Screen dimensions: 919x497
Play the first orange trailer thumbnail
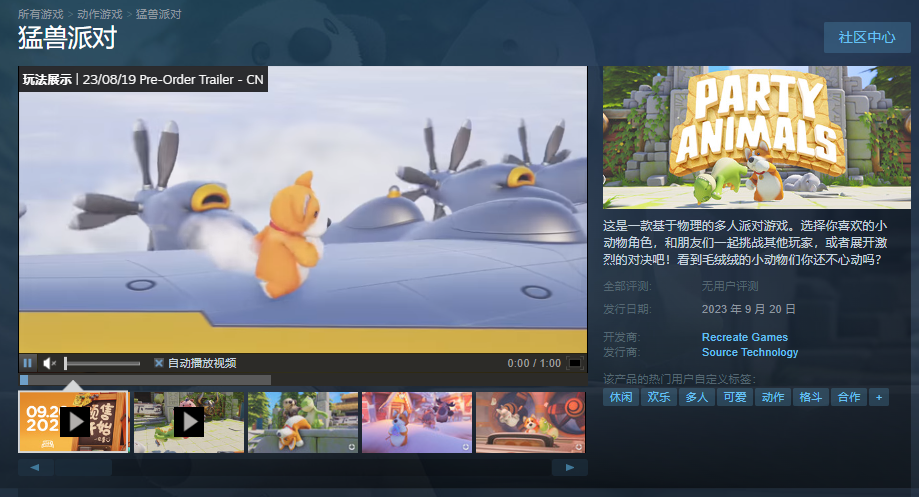coord(74,421)
